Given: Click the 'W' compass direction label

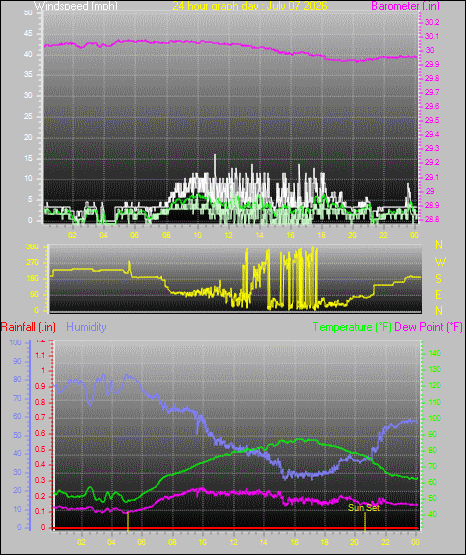Looking at the screenshot, I should 440,262.
